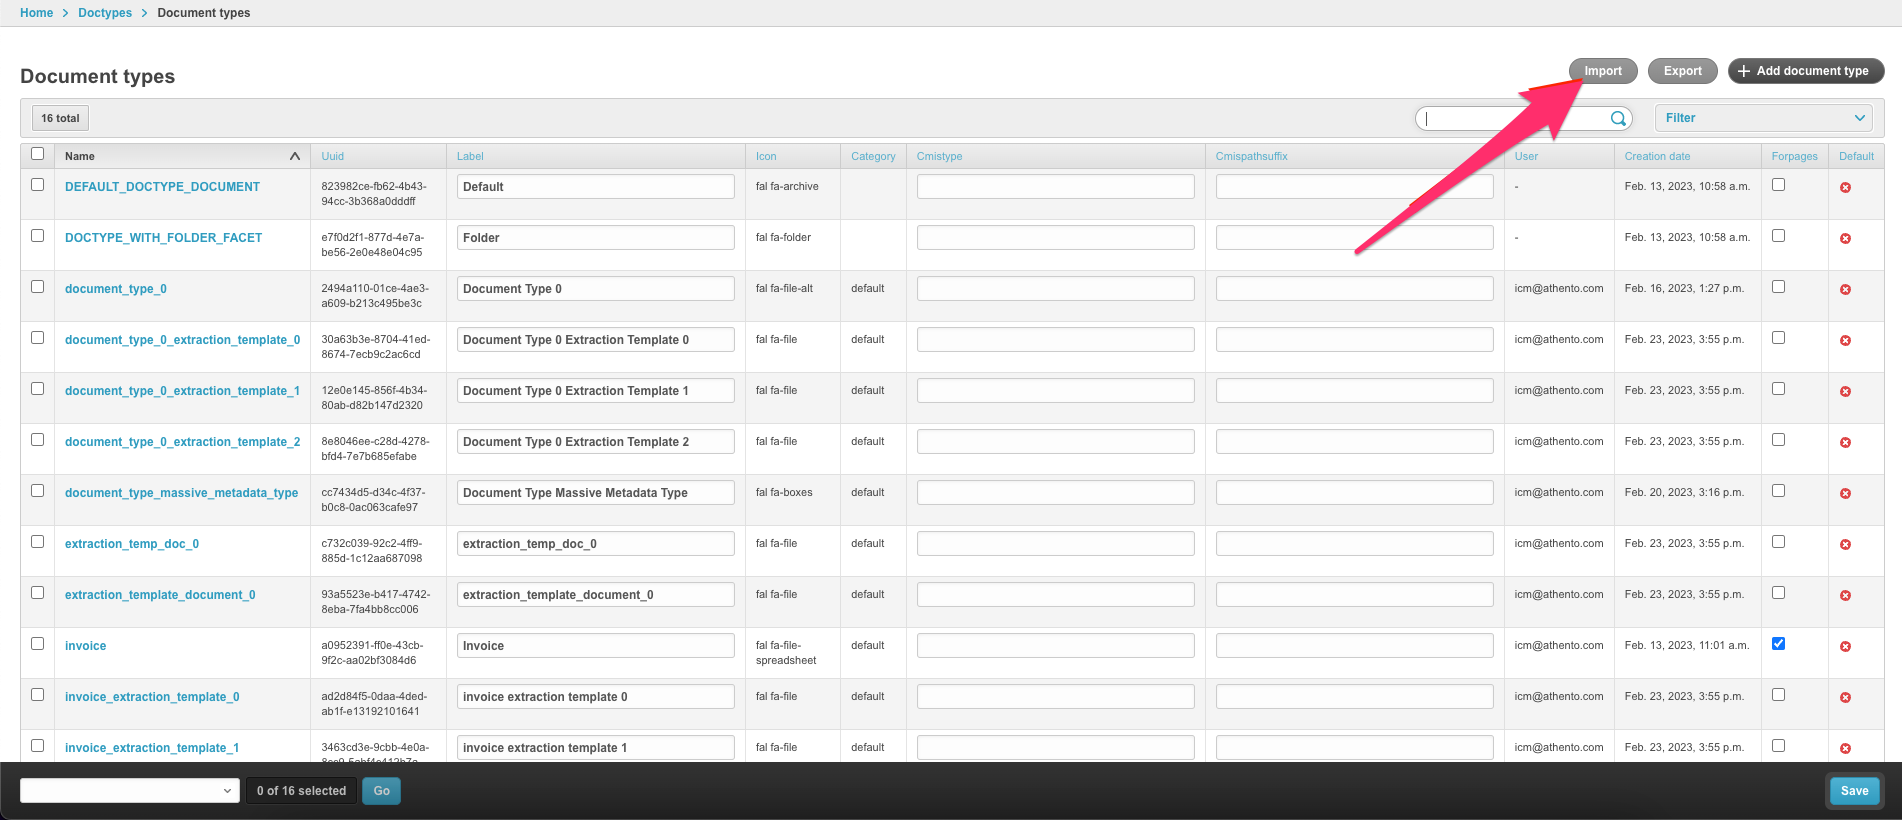Select the document_type_0 row checkbox
This screenshot has width=1902, height=820.
(x=38, y=287)
